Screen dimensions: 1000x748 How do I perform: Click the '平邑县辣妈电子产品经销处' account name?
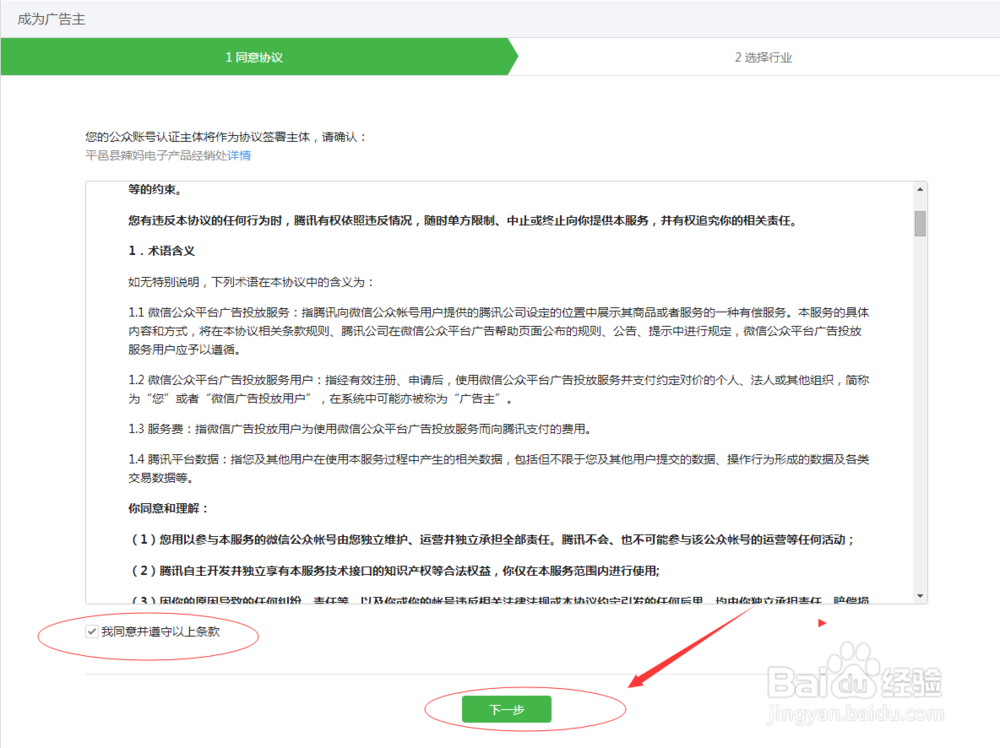pyautogui.click(x=156, y=156)
